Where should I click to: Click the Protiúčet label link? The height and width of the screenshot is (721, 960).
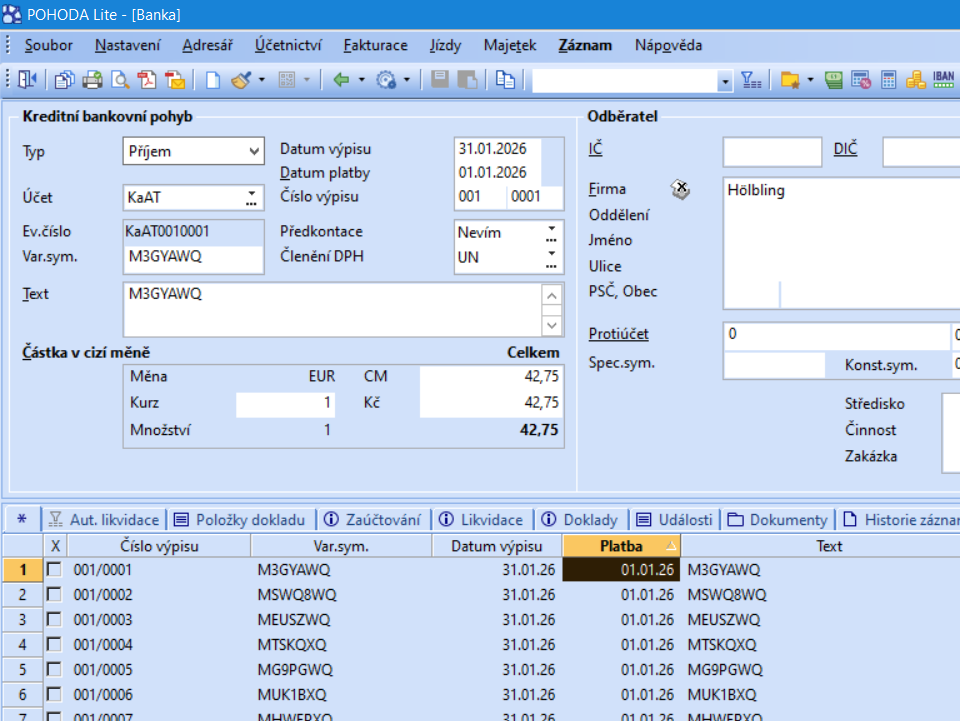click(619, 334)
